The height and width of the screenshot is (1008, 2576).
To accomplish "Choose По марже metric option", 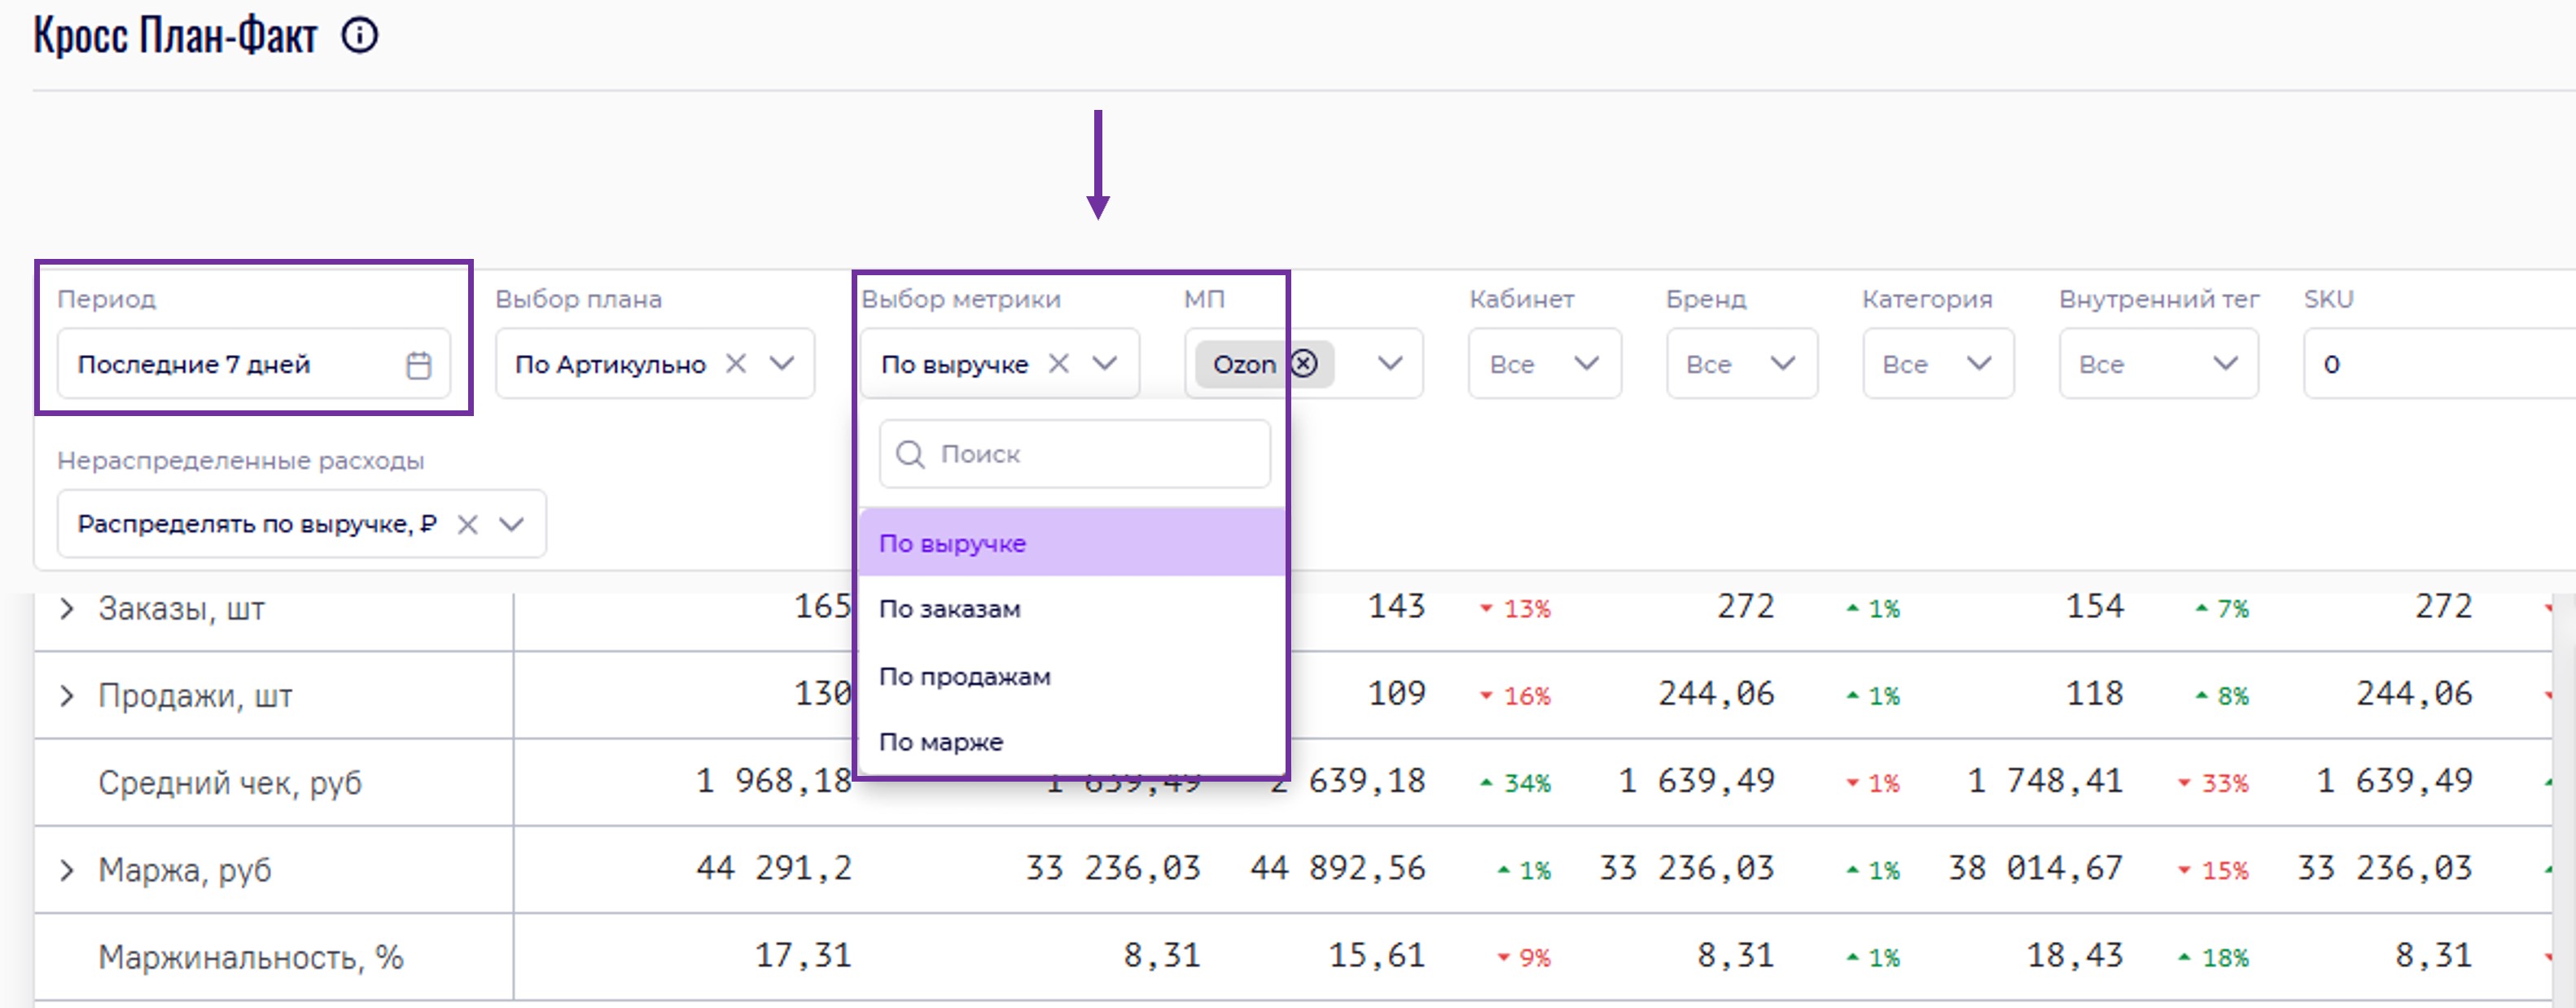I will click(941, 742).
